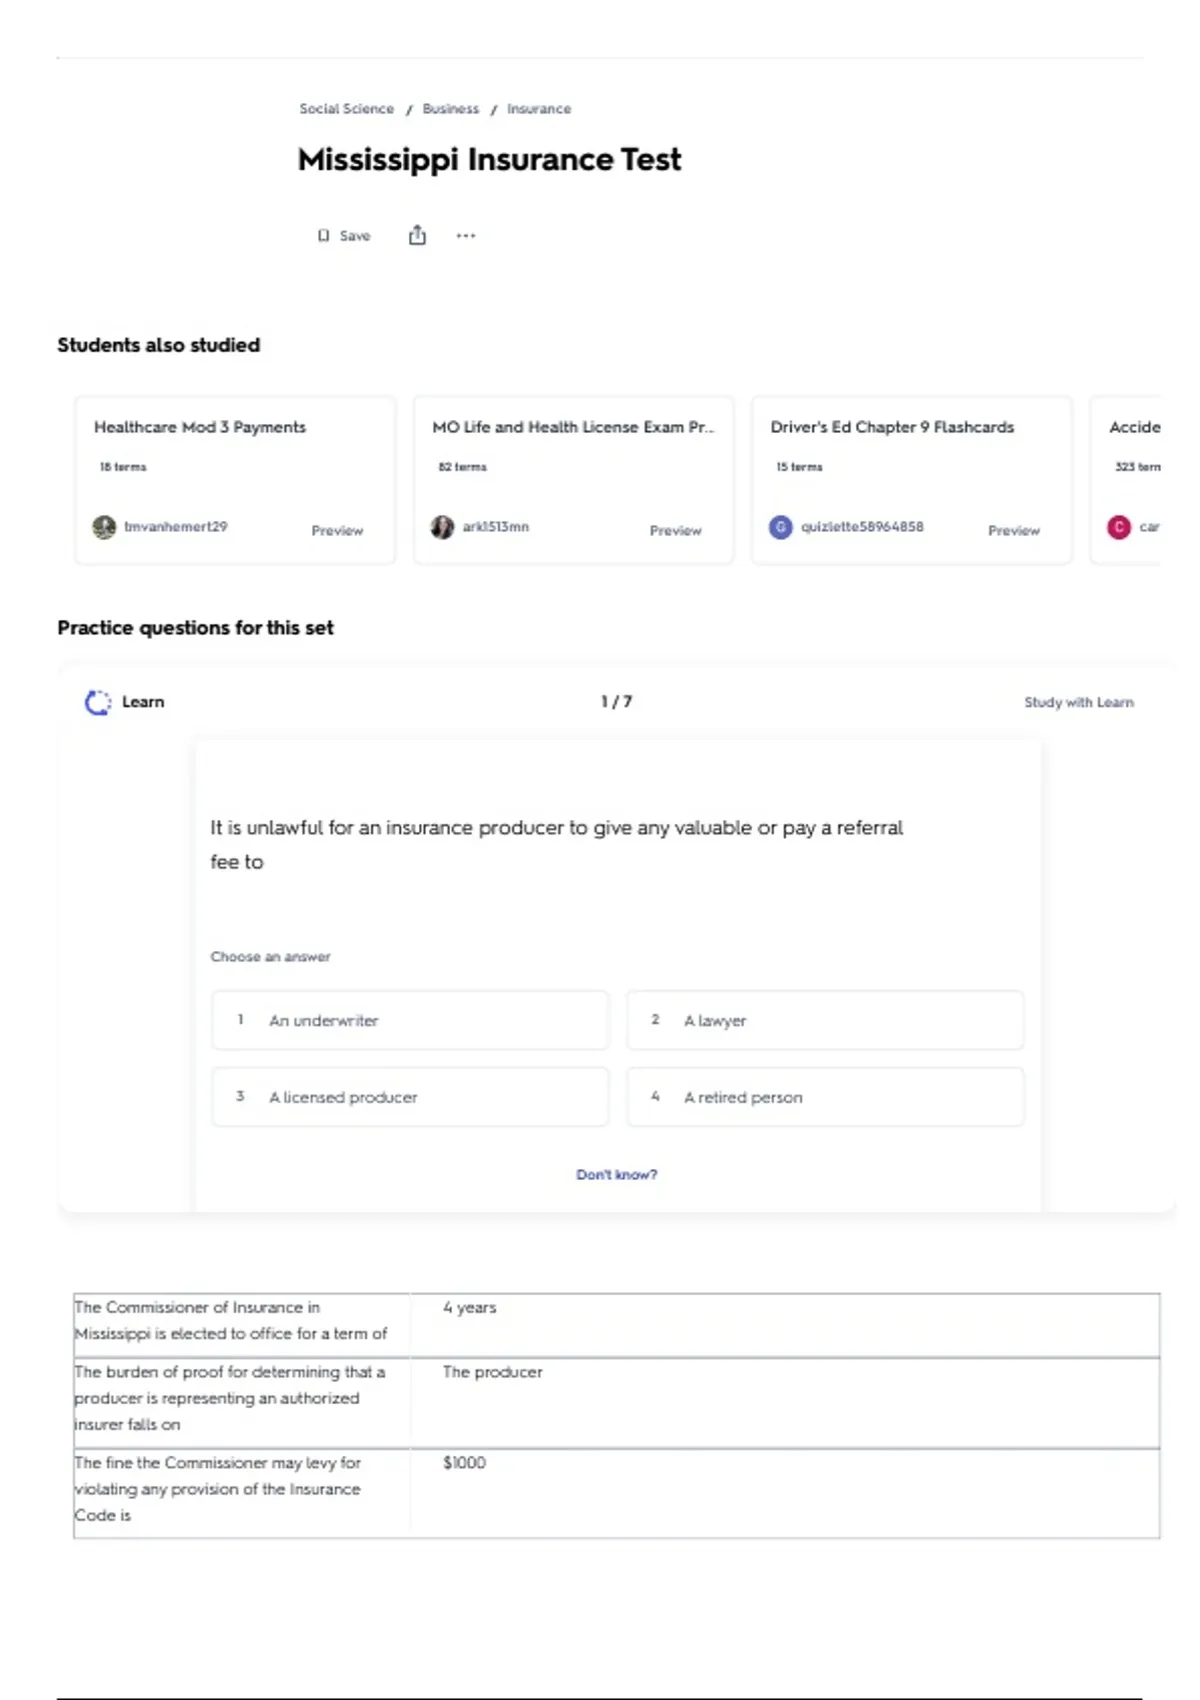The width and height of the screenshot is (1200, 1700).
Task: Click Study with Learn link
Action: point(1078,702)
